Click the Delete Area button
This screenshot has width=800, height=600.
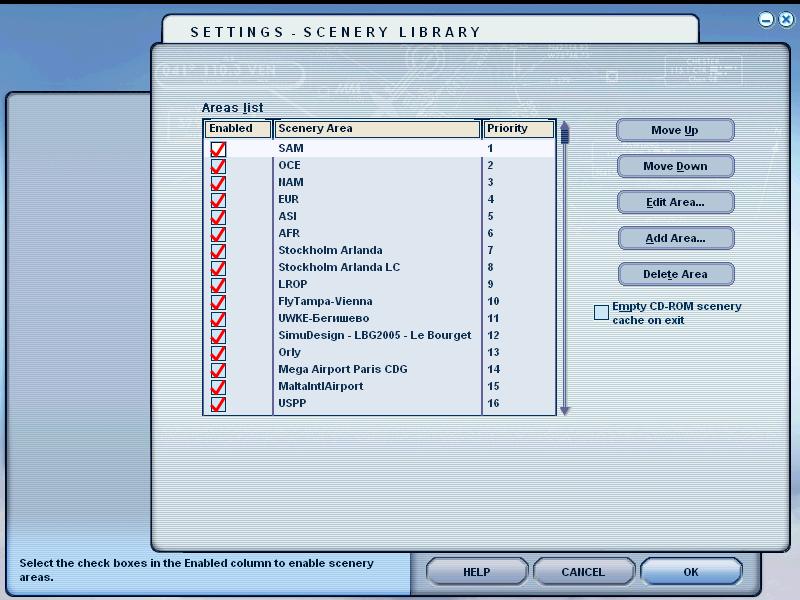tap(676, 274)
